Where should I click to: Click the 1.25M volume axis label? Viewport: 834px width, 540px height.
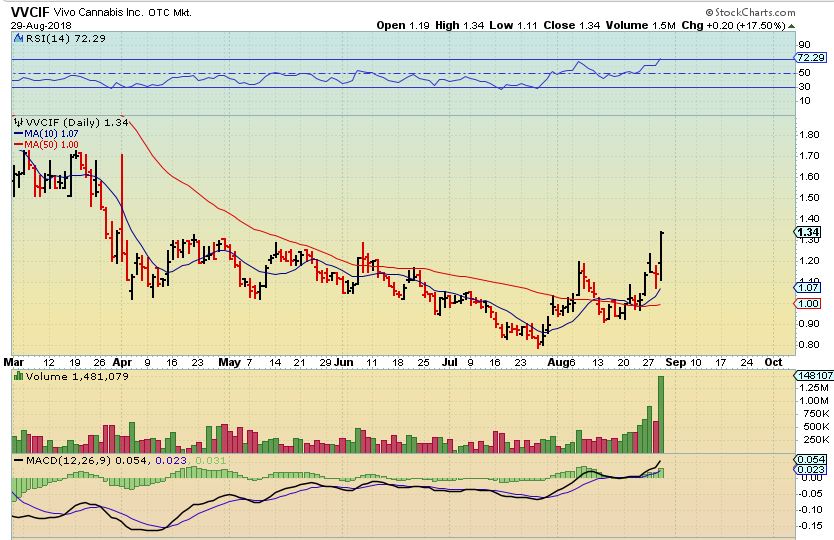click(814, 388)
